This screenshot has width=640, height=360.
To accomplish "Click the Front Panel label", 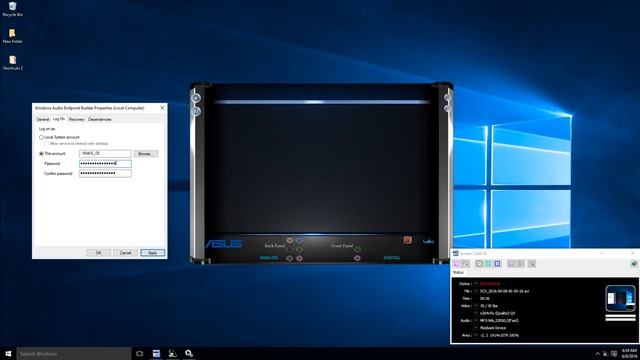I will (342, 246).
